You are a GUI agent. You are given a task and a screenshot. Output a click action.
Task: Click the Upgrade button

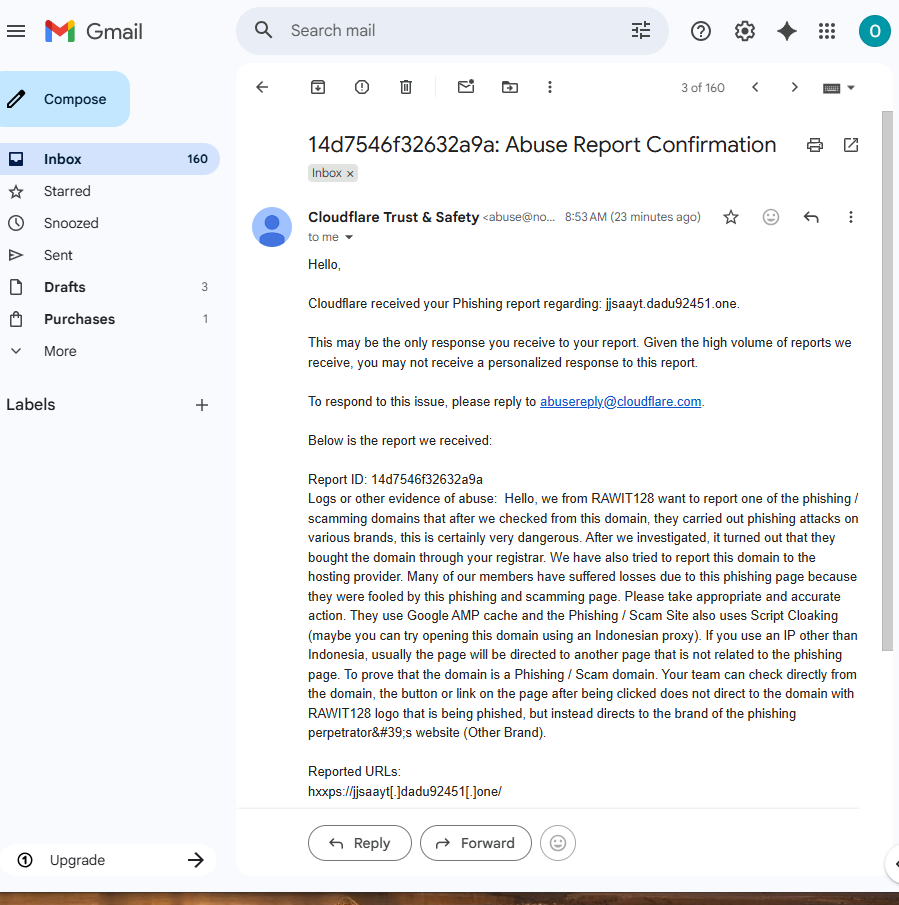(x=108, y=860)
